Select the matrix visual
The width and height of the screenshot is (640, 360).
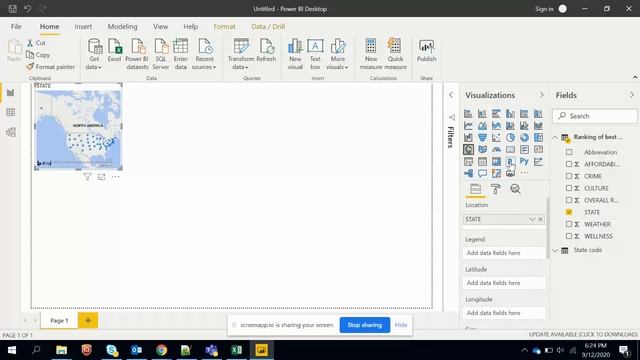point(496,162)
